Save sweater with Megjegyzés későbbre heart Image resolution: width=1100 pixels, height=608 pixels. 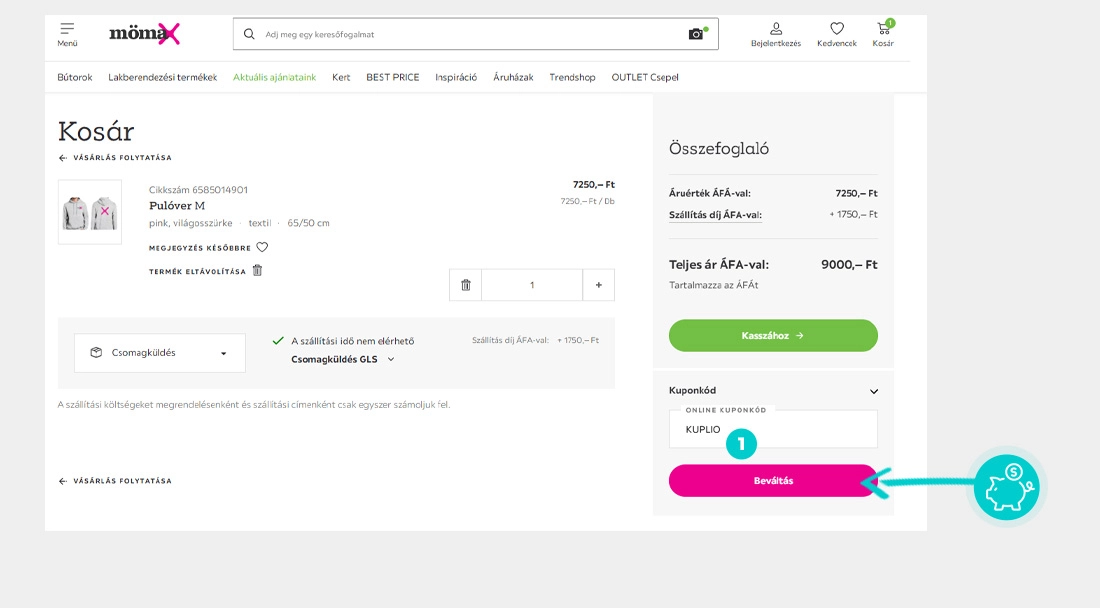point(261,247)
